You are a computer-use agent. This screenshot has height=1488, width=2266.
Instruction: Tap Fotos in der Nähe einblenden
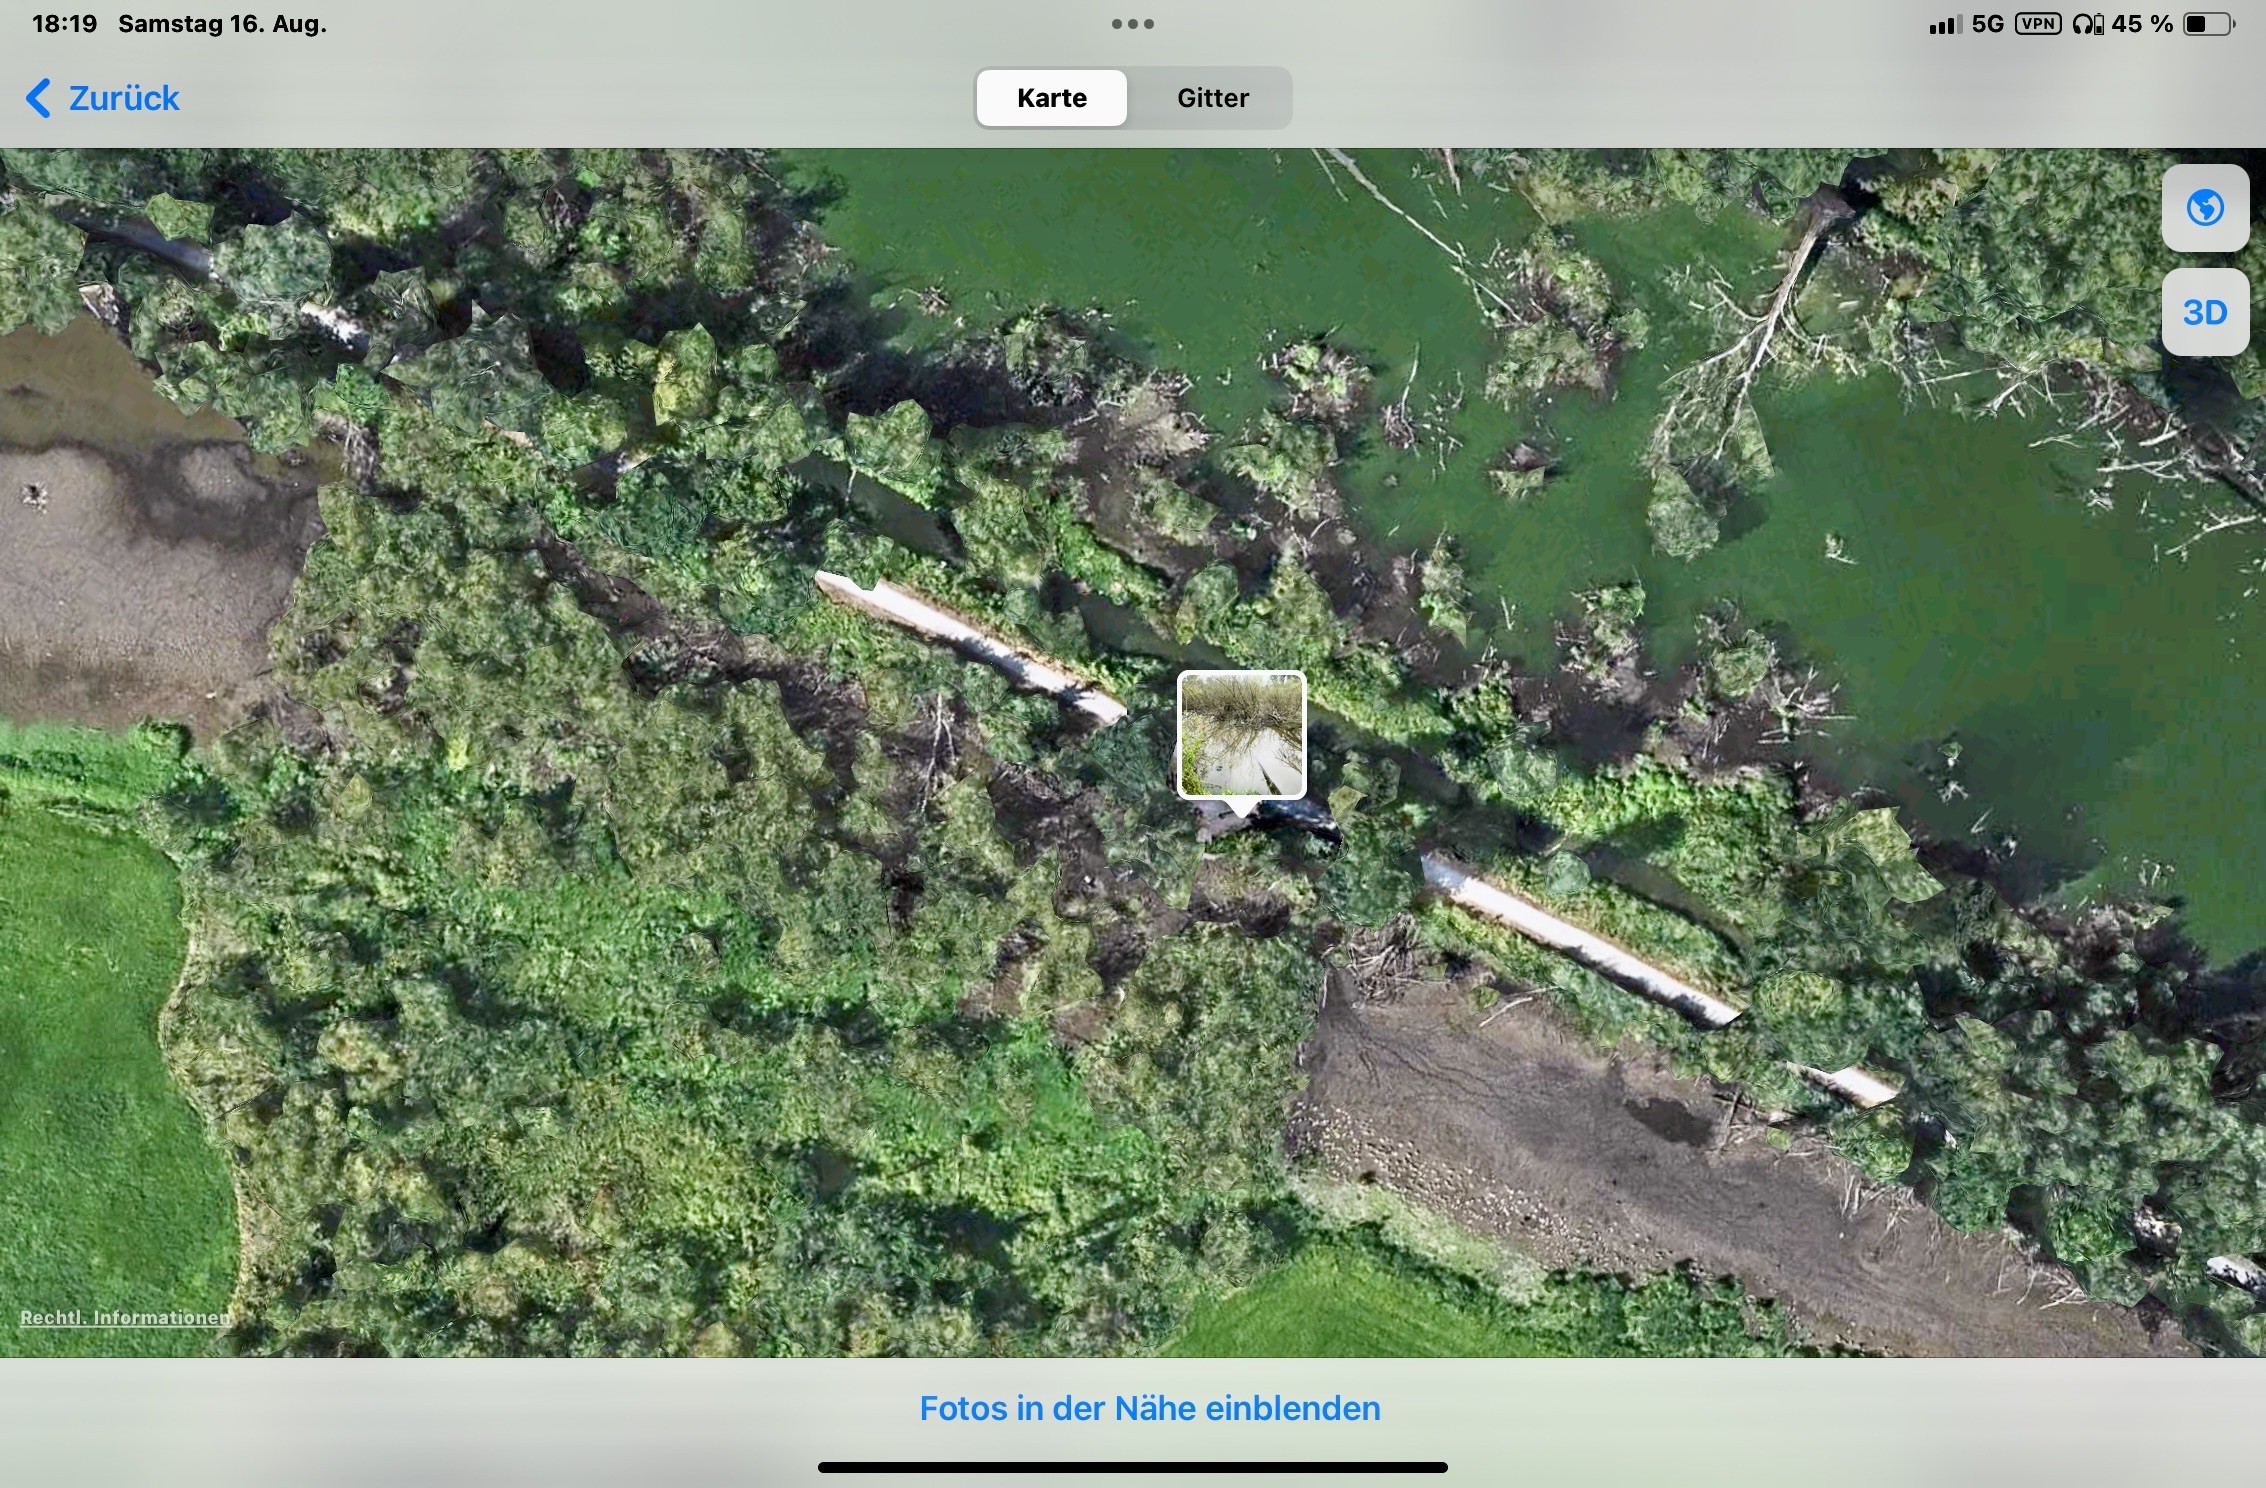(x=1150, y=1408)
